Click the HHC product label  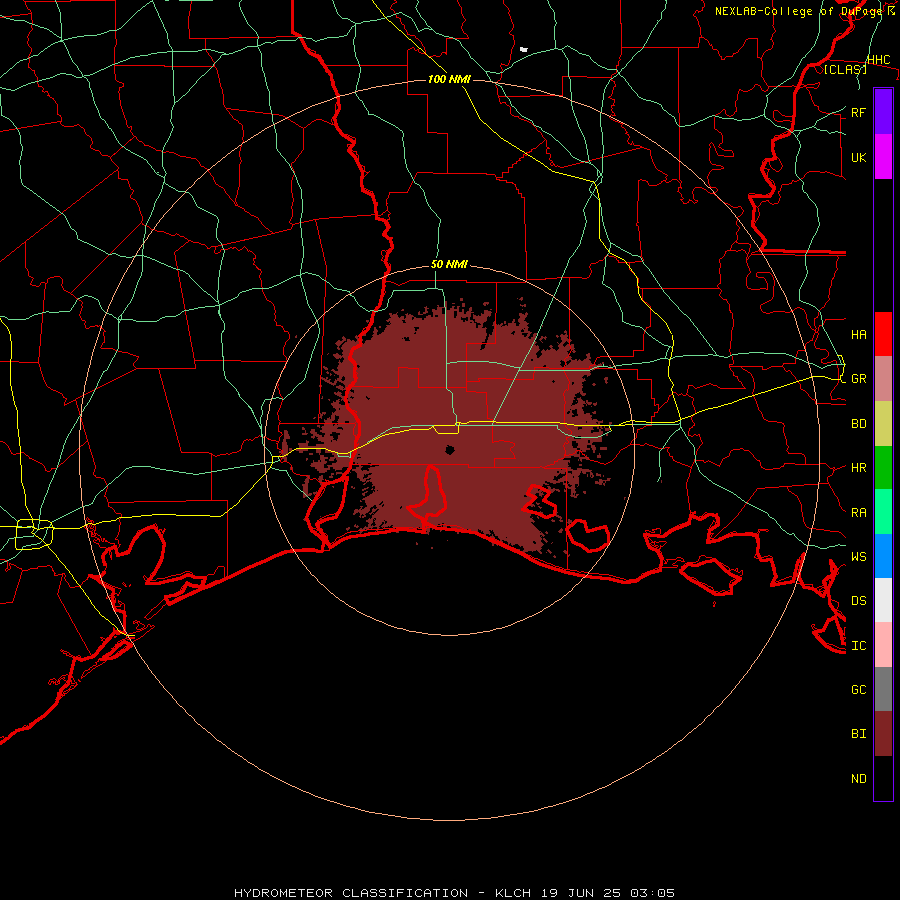click(878, 60)
